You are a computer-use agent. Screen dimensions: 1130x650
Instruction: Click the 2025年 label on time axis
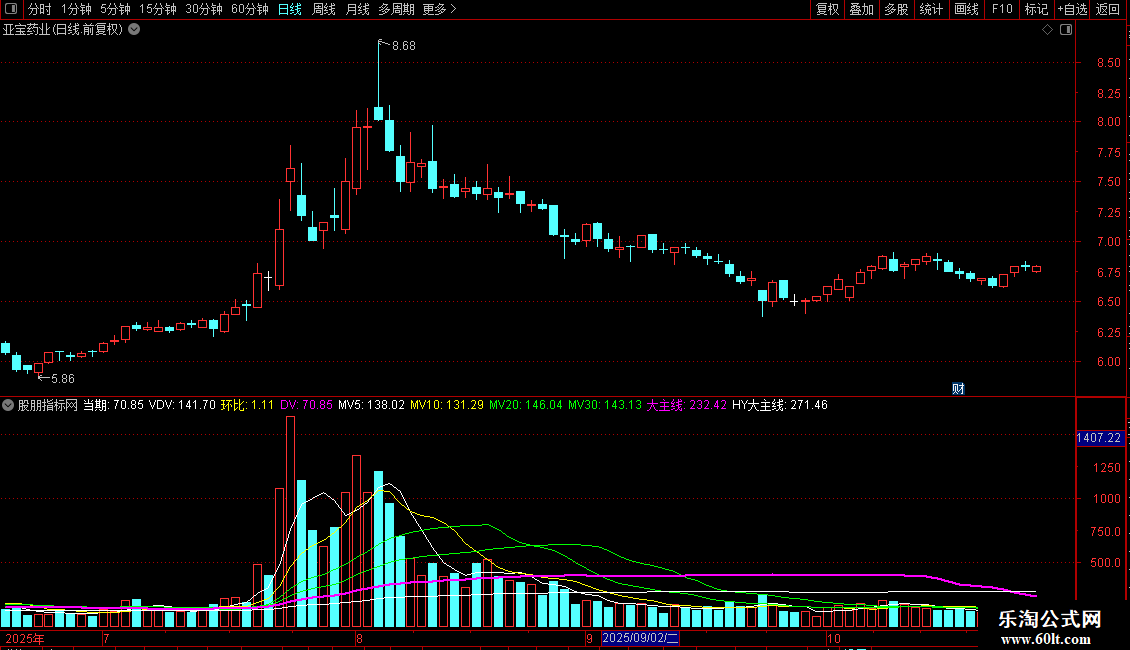click(25, 639)
